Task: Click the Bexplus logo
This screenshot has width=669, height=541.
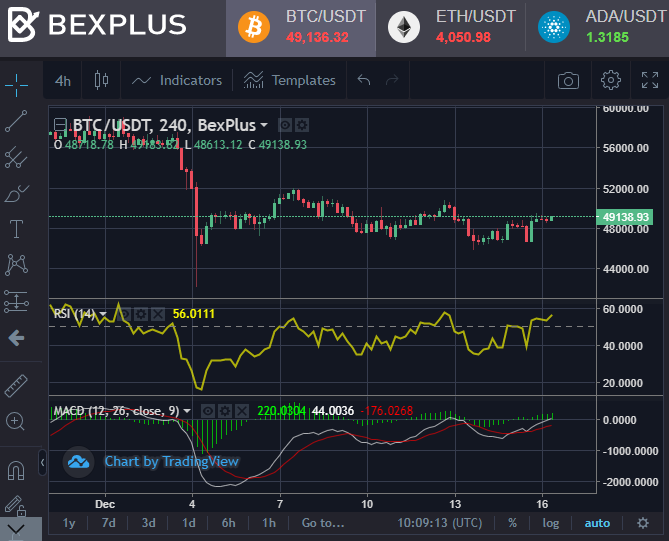Action: [97, 24]
